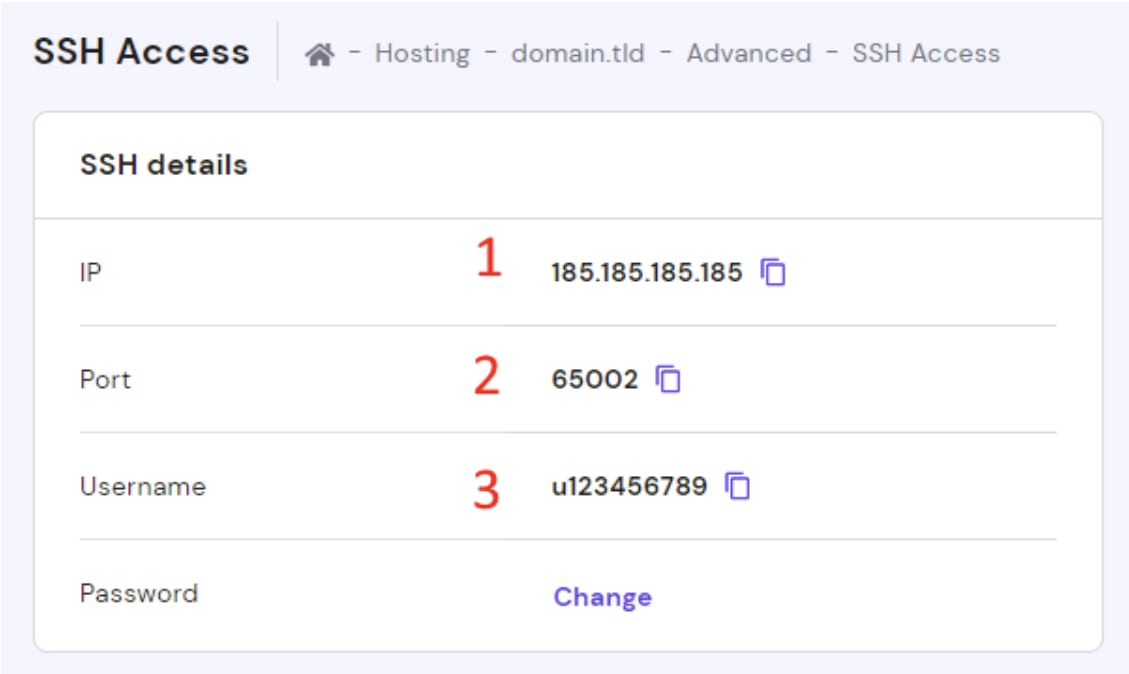Click the port value 65002
The height and width of the screenshot is (674, 1129).
tap(594, 380)
